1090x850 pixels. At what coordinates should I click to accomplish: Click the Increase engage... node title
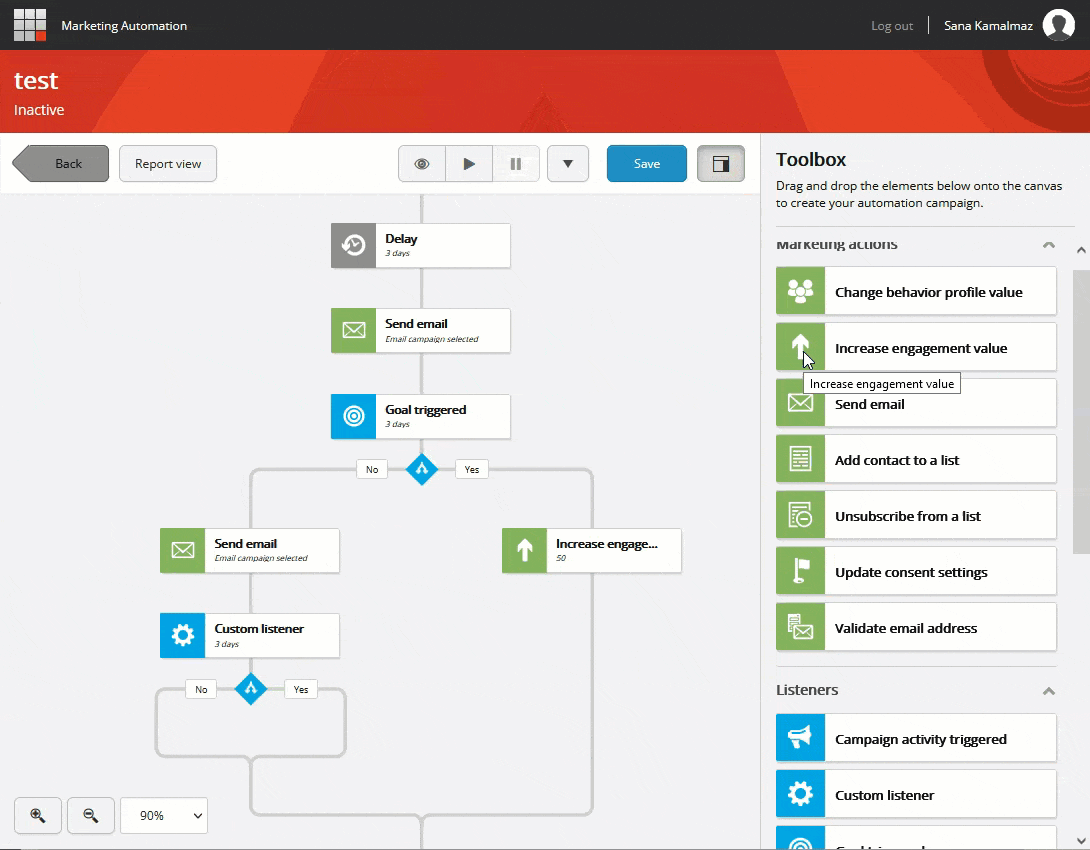(x=607, y=543)
